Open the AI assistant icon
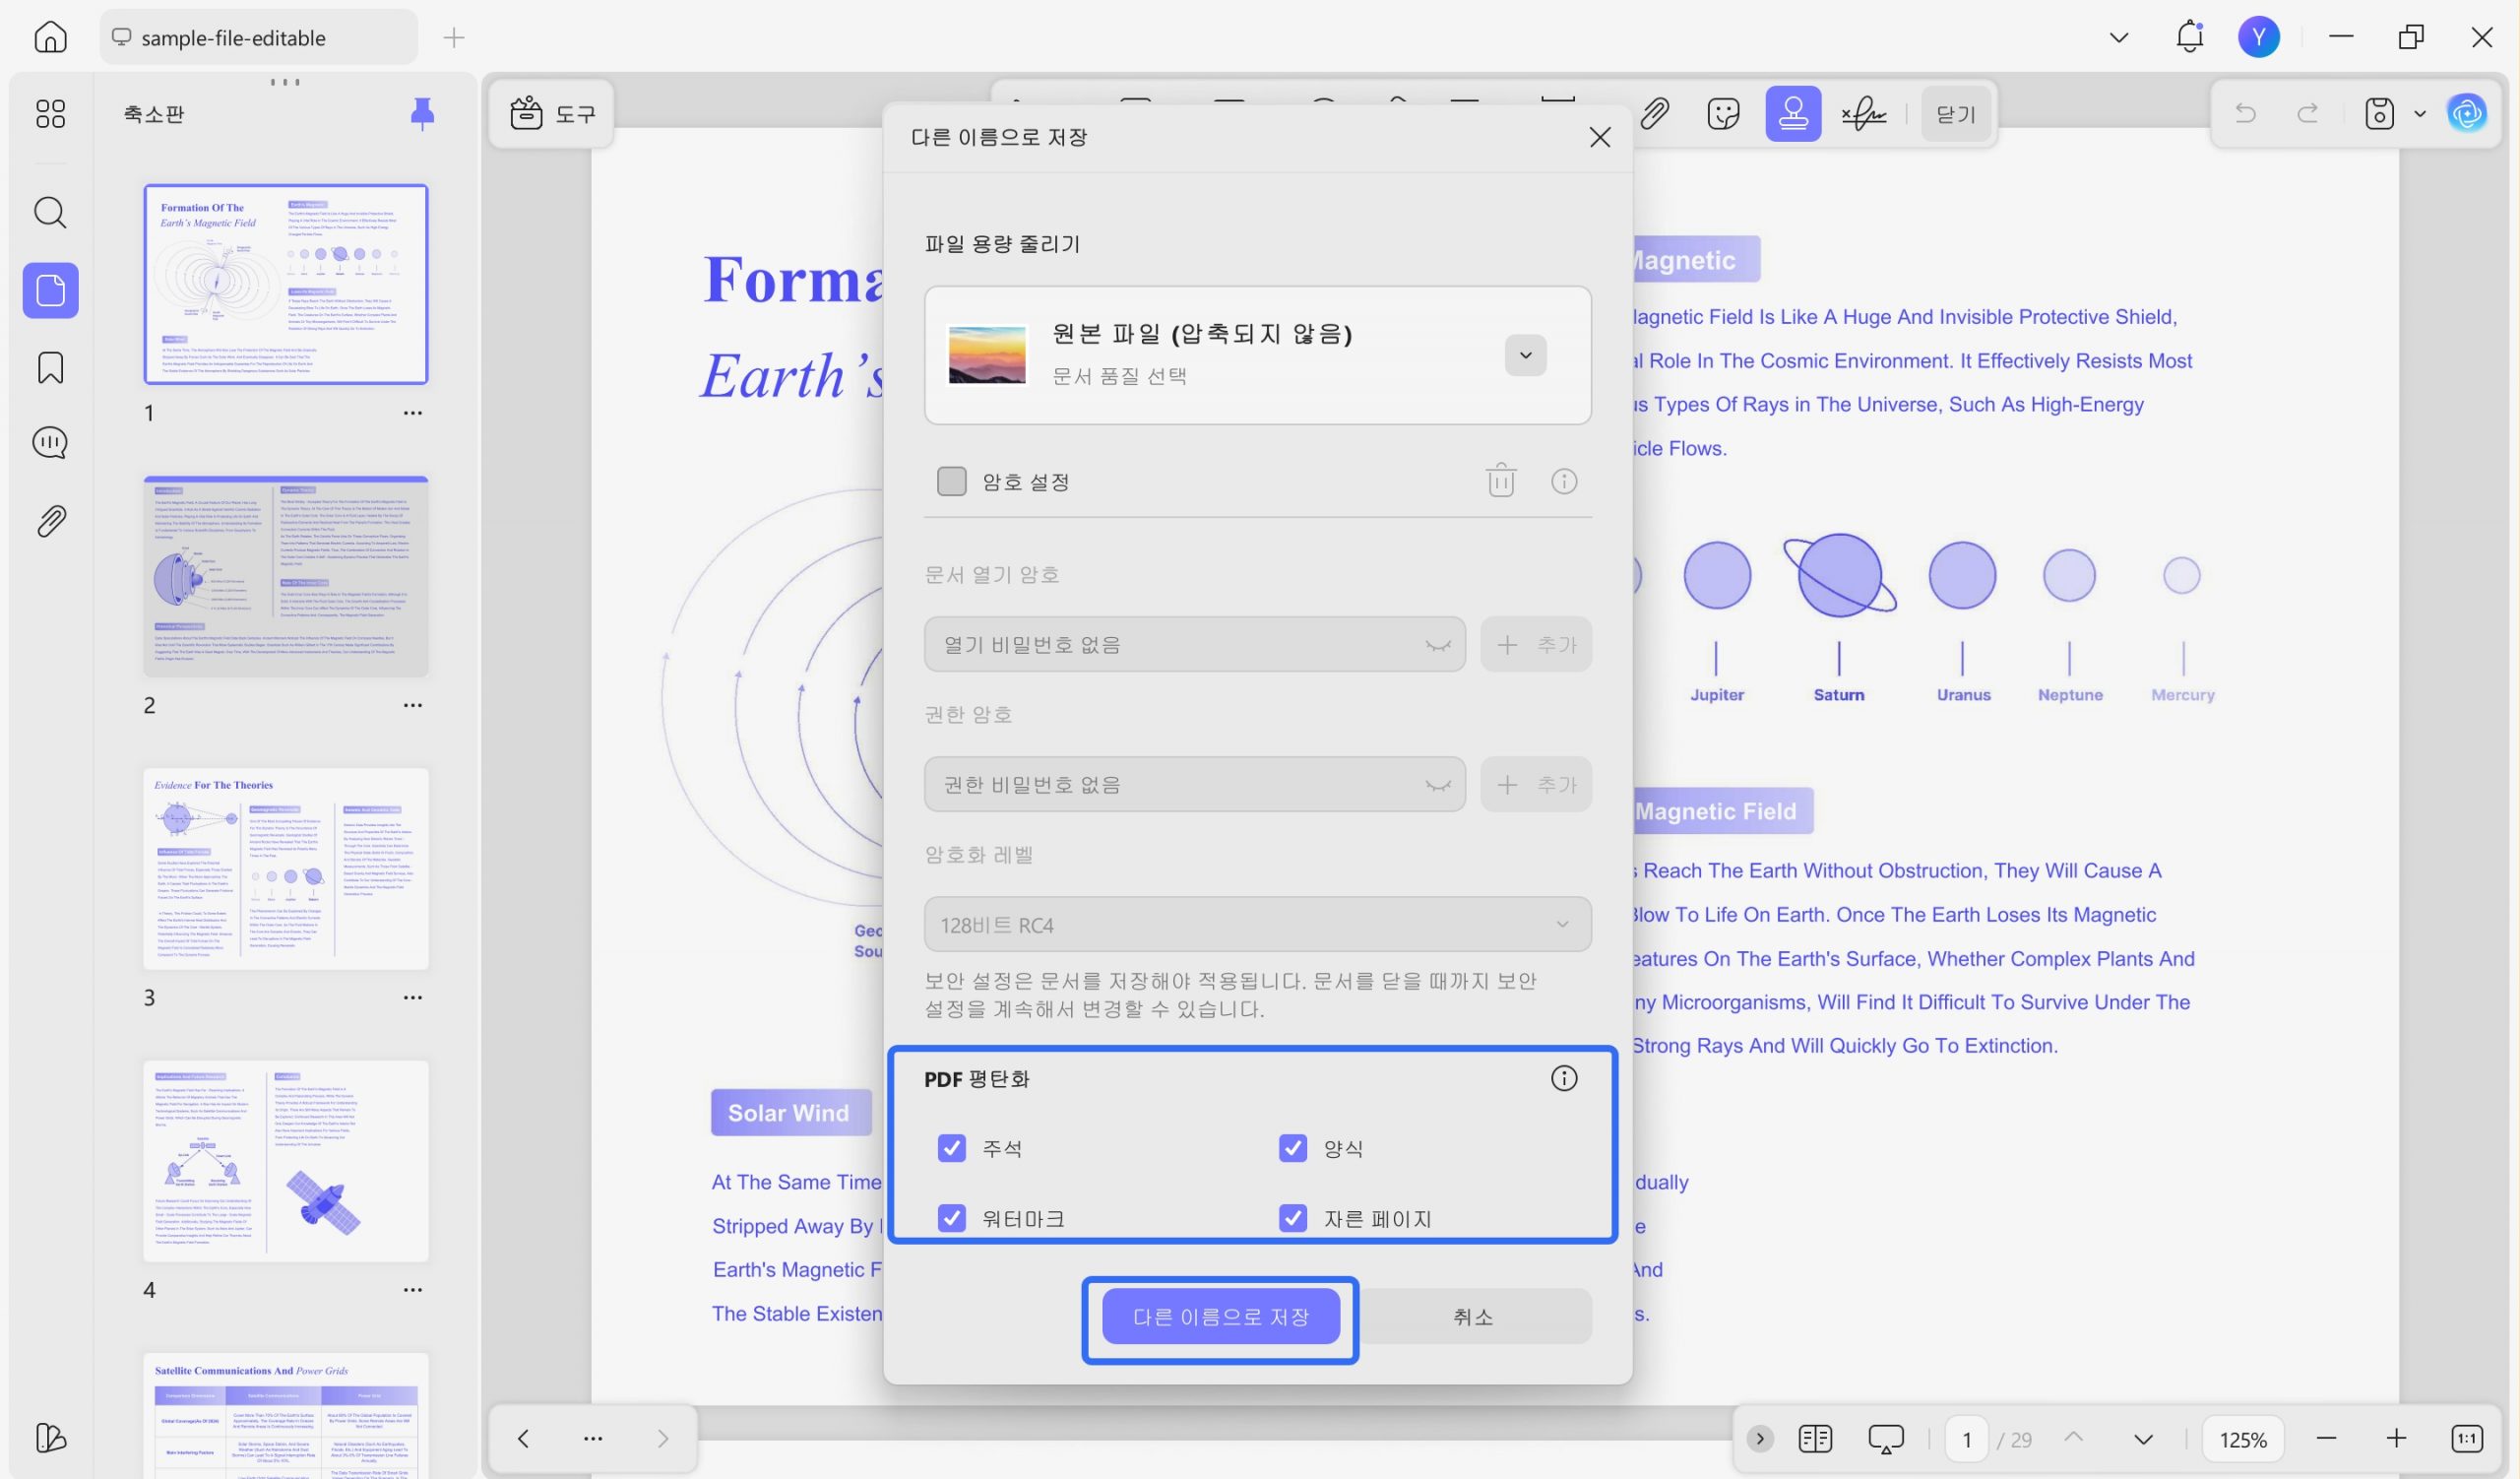This screenshot has width=2520, height=1479. (x=2467, y=113)
